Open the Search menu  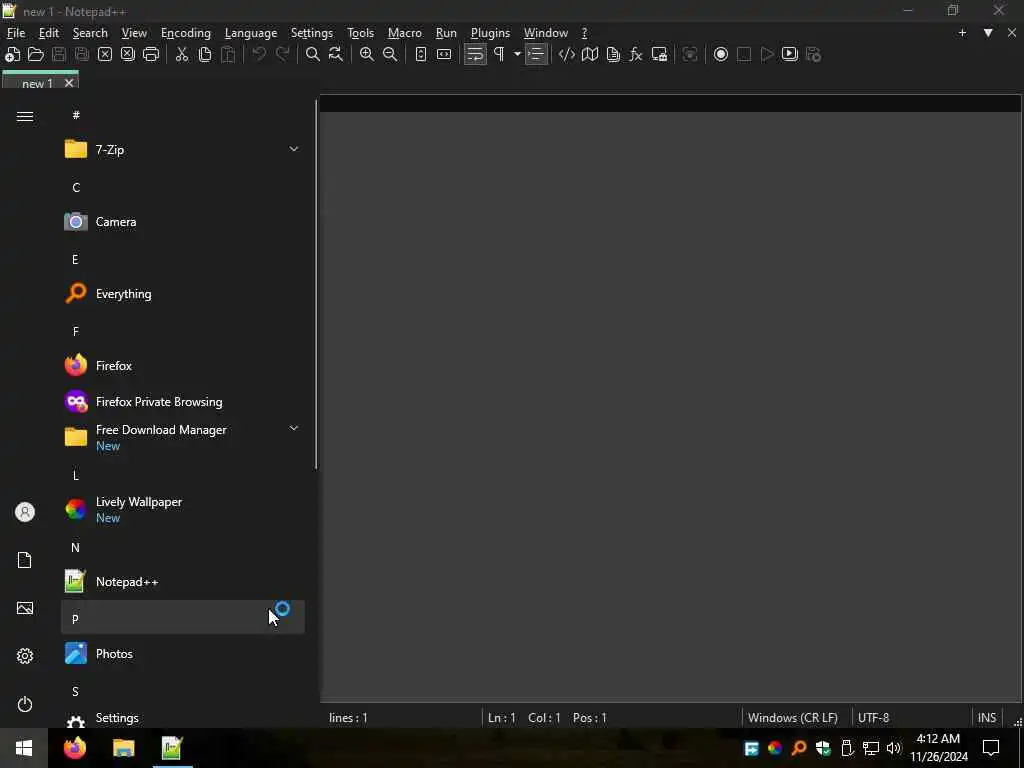click(90, 33)
